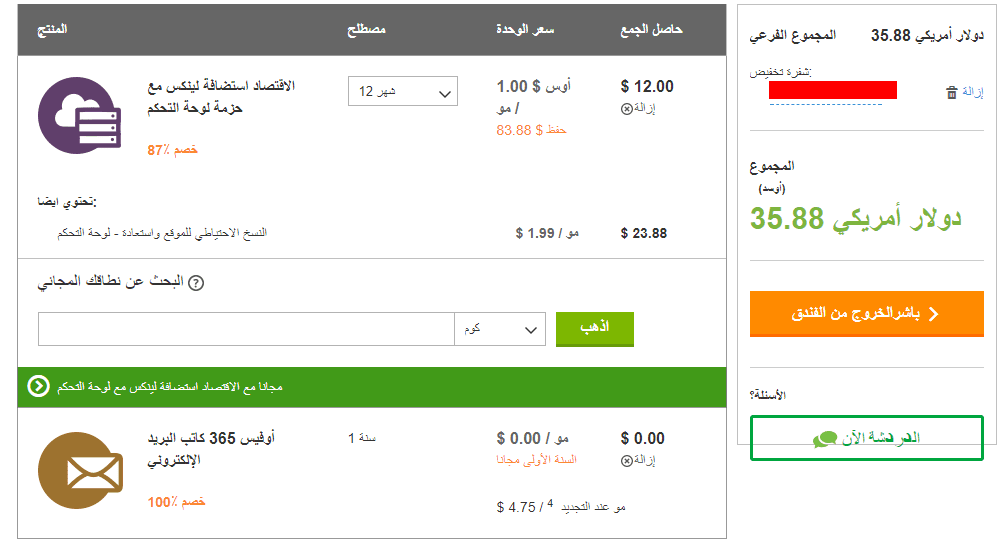Click the X remove icon under the $12.00 total
The height and width of the screenshot is (552, 1006).
627,108
